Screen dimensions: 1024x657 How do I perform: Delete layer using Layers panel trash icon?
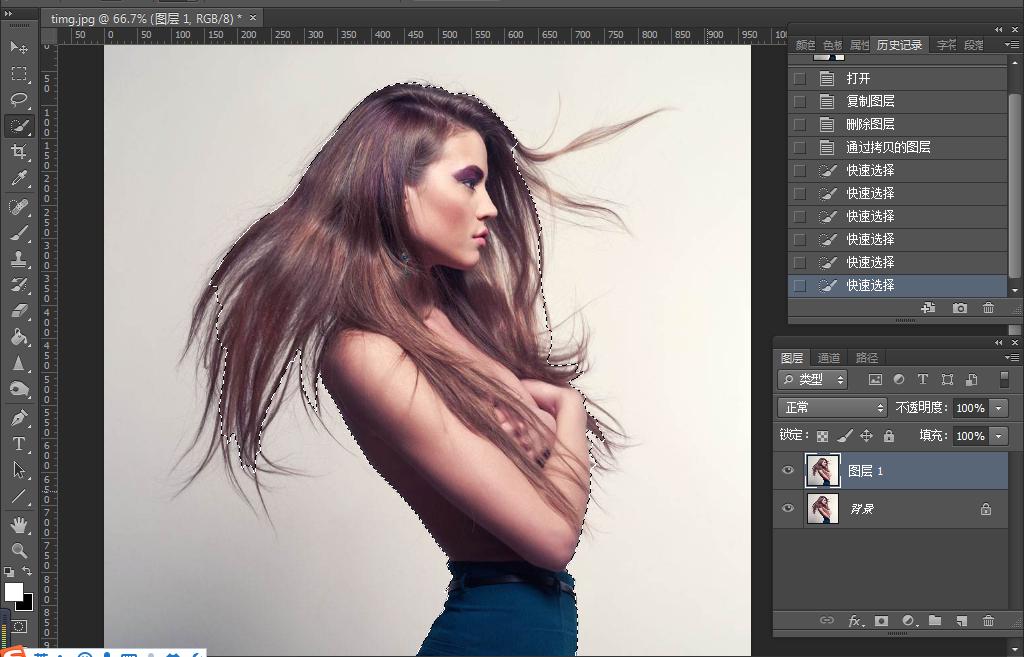coord(988,621)
